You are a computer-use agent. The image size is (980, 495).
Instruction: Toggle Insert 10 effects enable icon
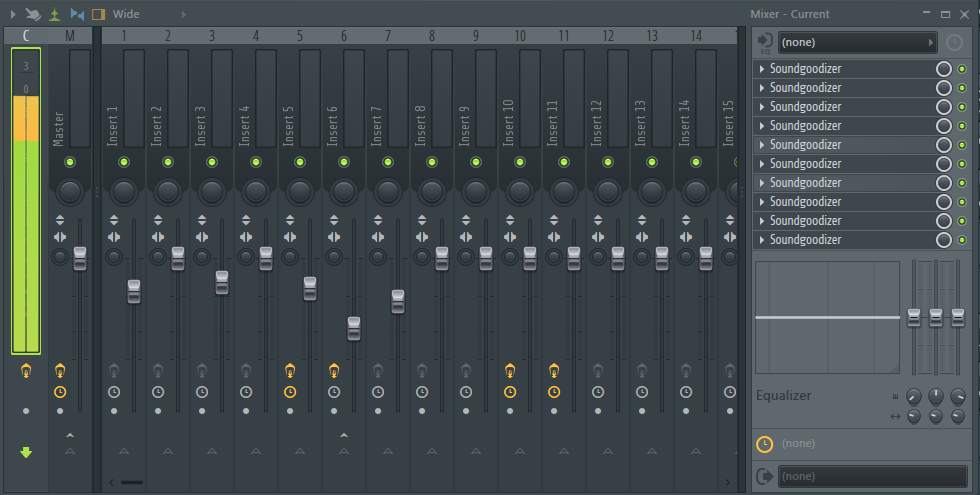coord(510,371)
